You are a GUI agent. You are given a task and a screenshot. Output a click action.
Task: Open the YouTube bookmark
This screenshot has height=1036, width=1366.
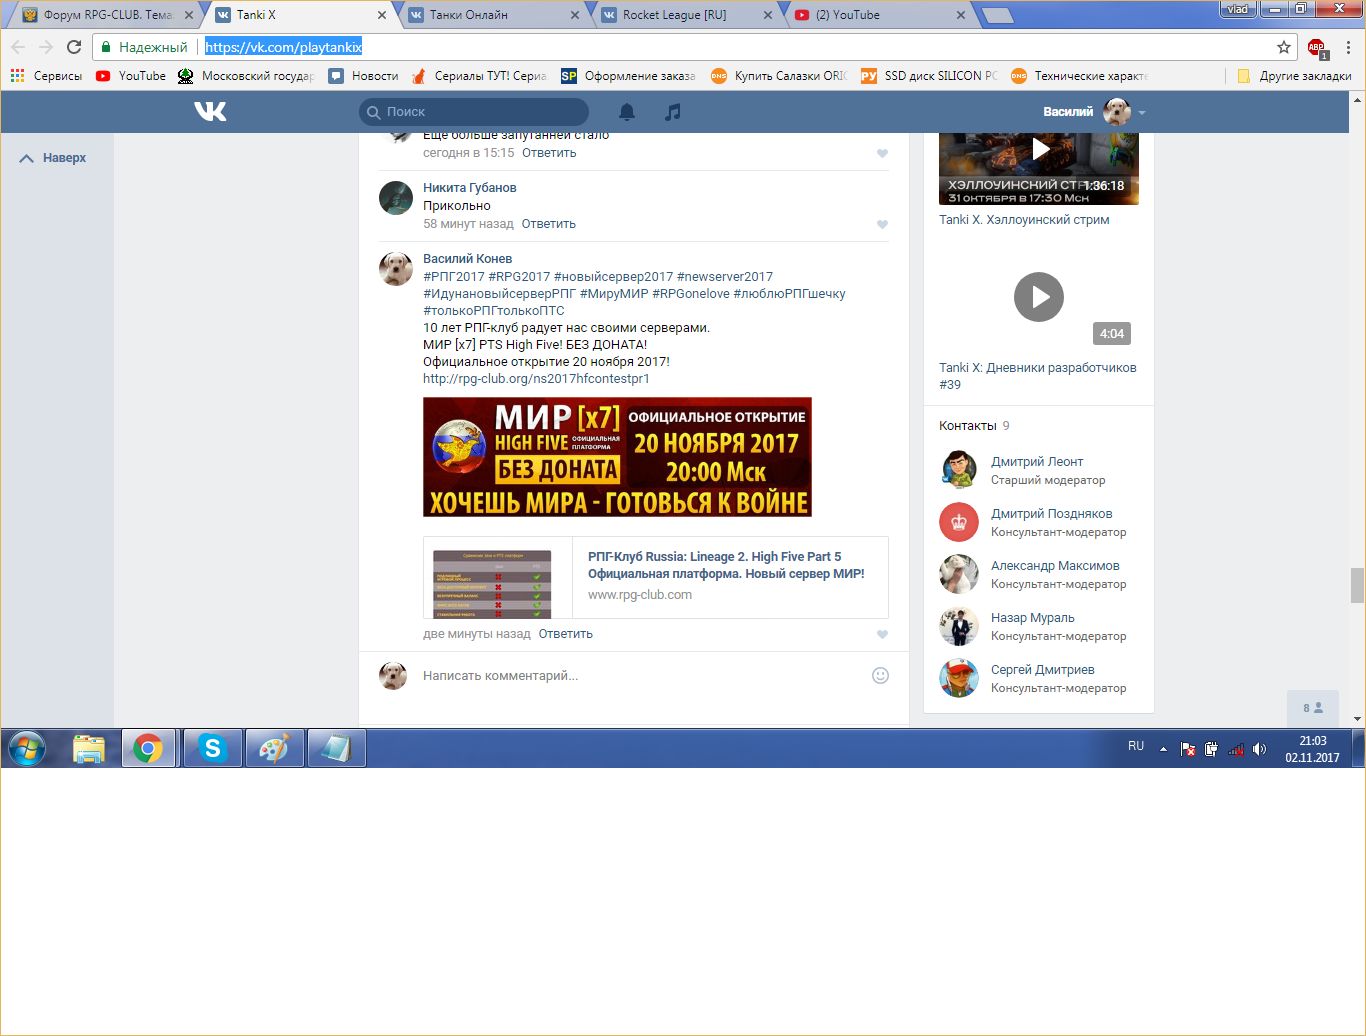coord(131,76)
